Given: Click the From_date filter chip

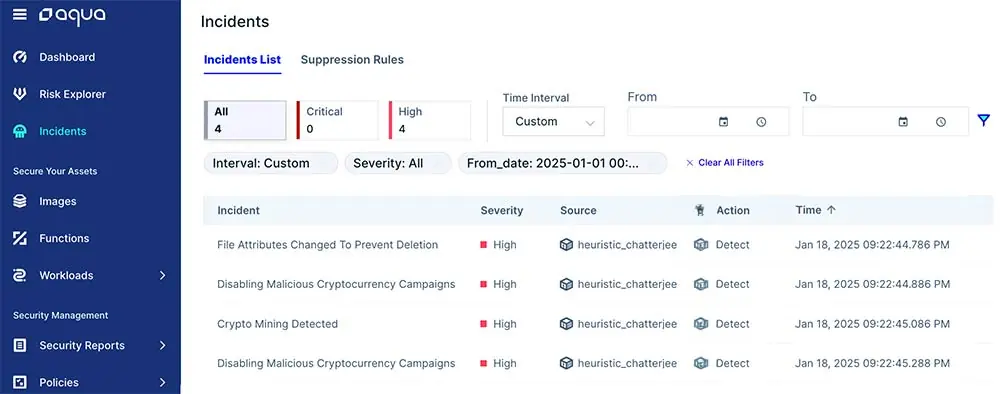Looking at the screenshot, I should (x=562, y=163).
